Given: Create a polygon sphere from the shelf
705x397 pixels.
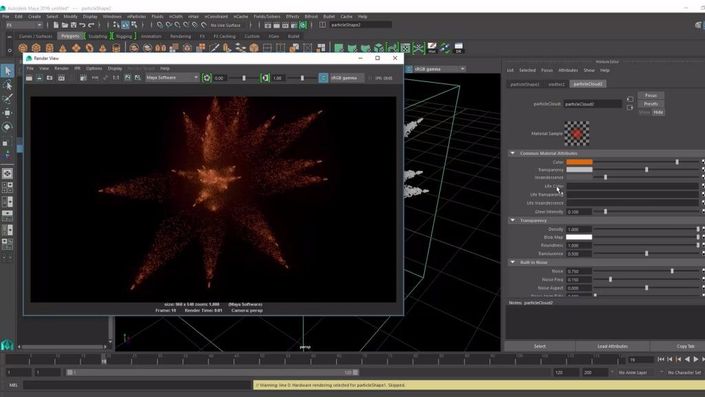Looking at the screenshot, I should click(x=23, y=48).
